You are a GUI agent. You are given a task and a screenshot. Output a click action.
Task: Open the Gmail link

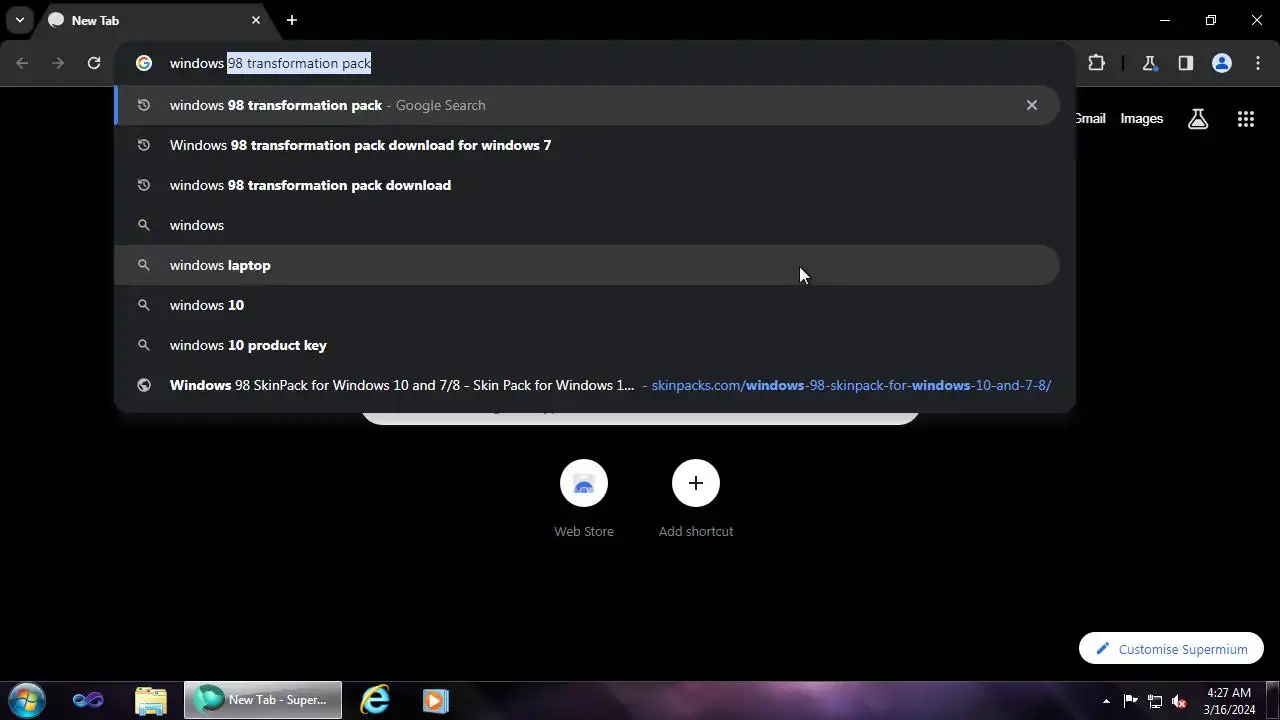pyautogui.click(x=1090, y=118)
